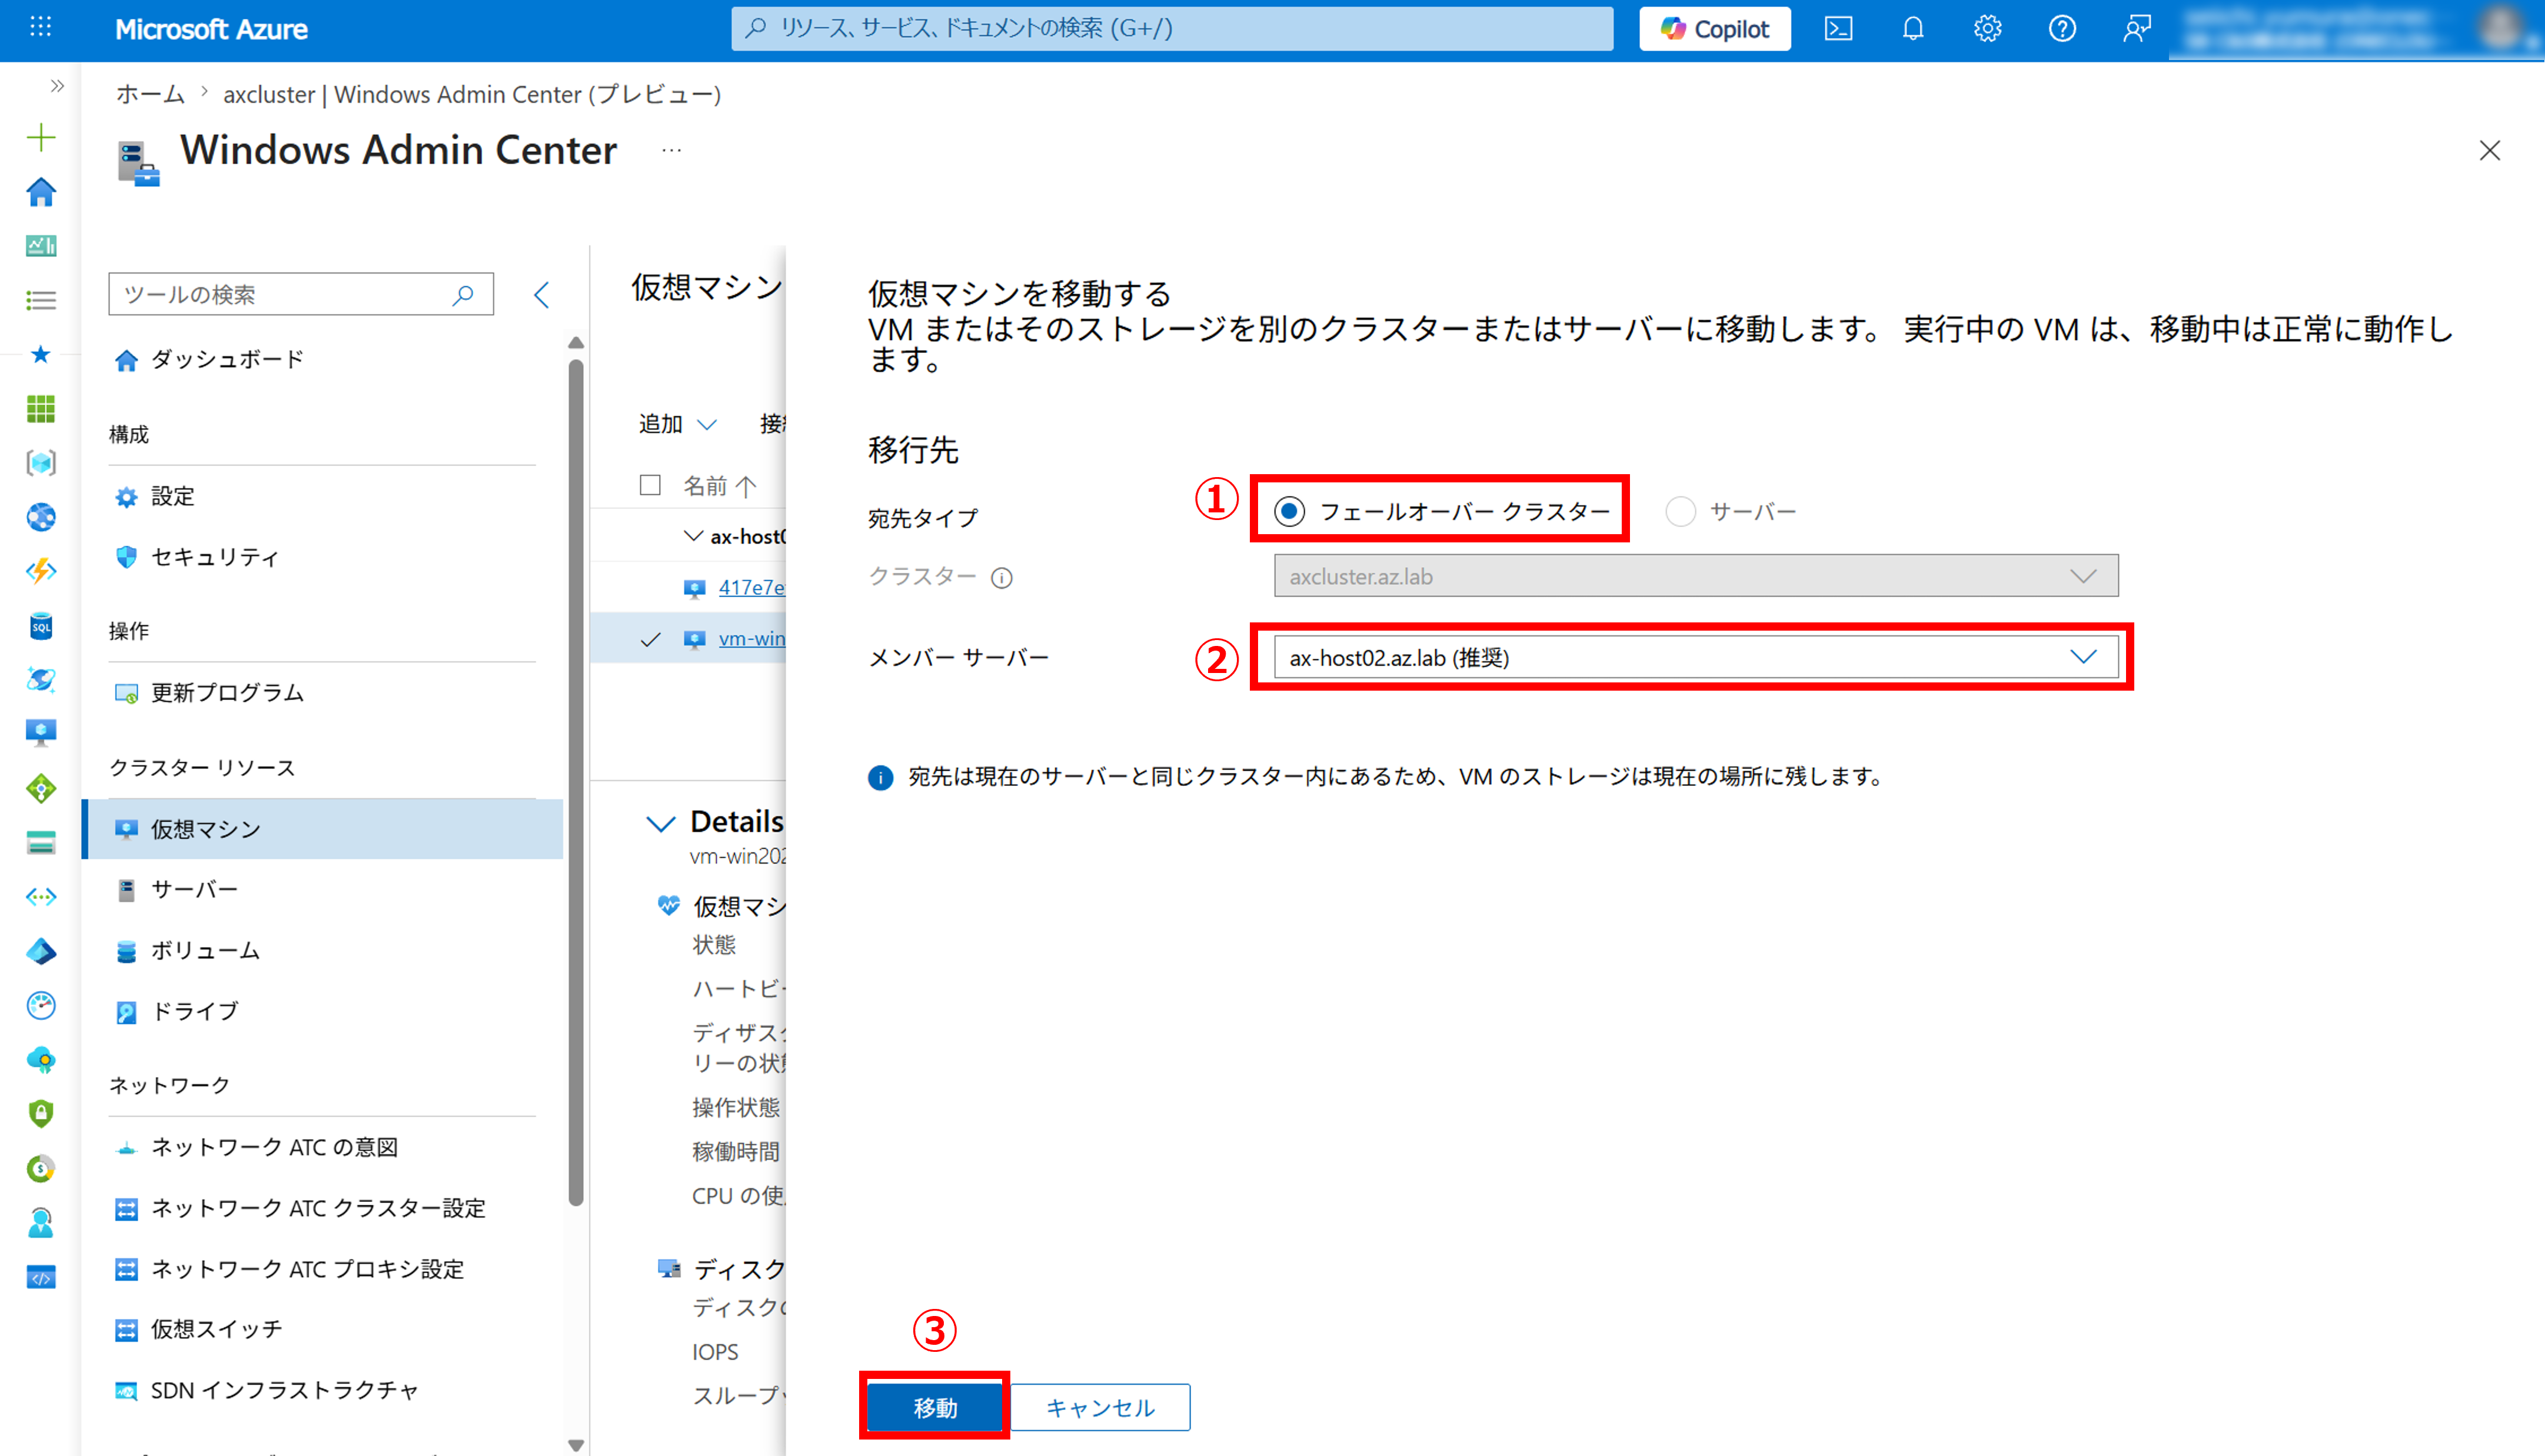
Task: Open SDN インフラストラクチャ menu item
Action: [x=284, y=1391]
